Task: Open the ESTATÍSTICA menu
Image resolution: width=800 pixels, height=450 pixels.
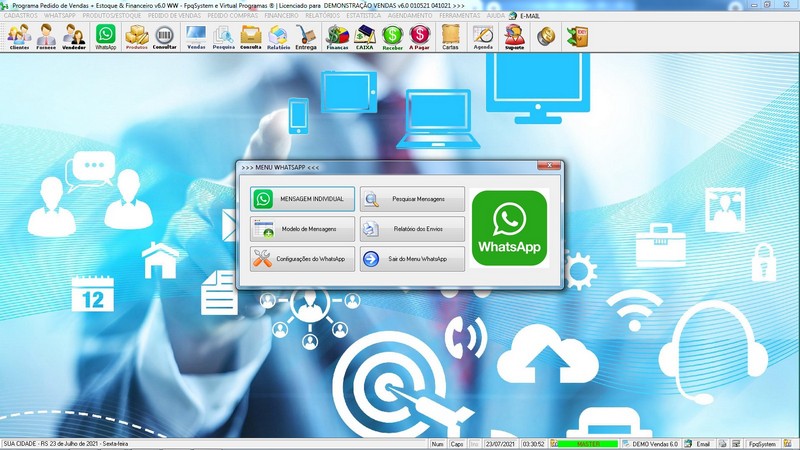Action: (363, 16)
